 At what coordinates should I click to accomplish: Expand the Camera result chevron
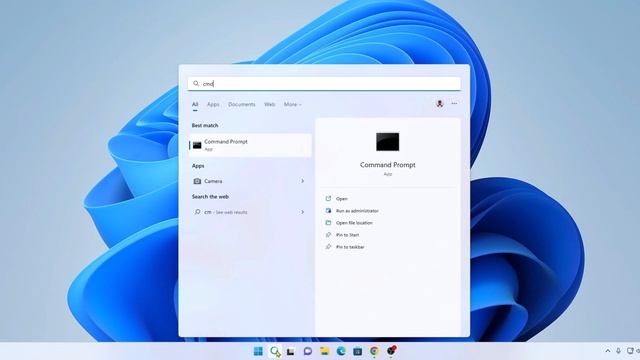(x=302, y=181)
